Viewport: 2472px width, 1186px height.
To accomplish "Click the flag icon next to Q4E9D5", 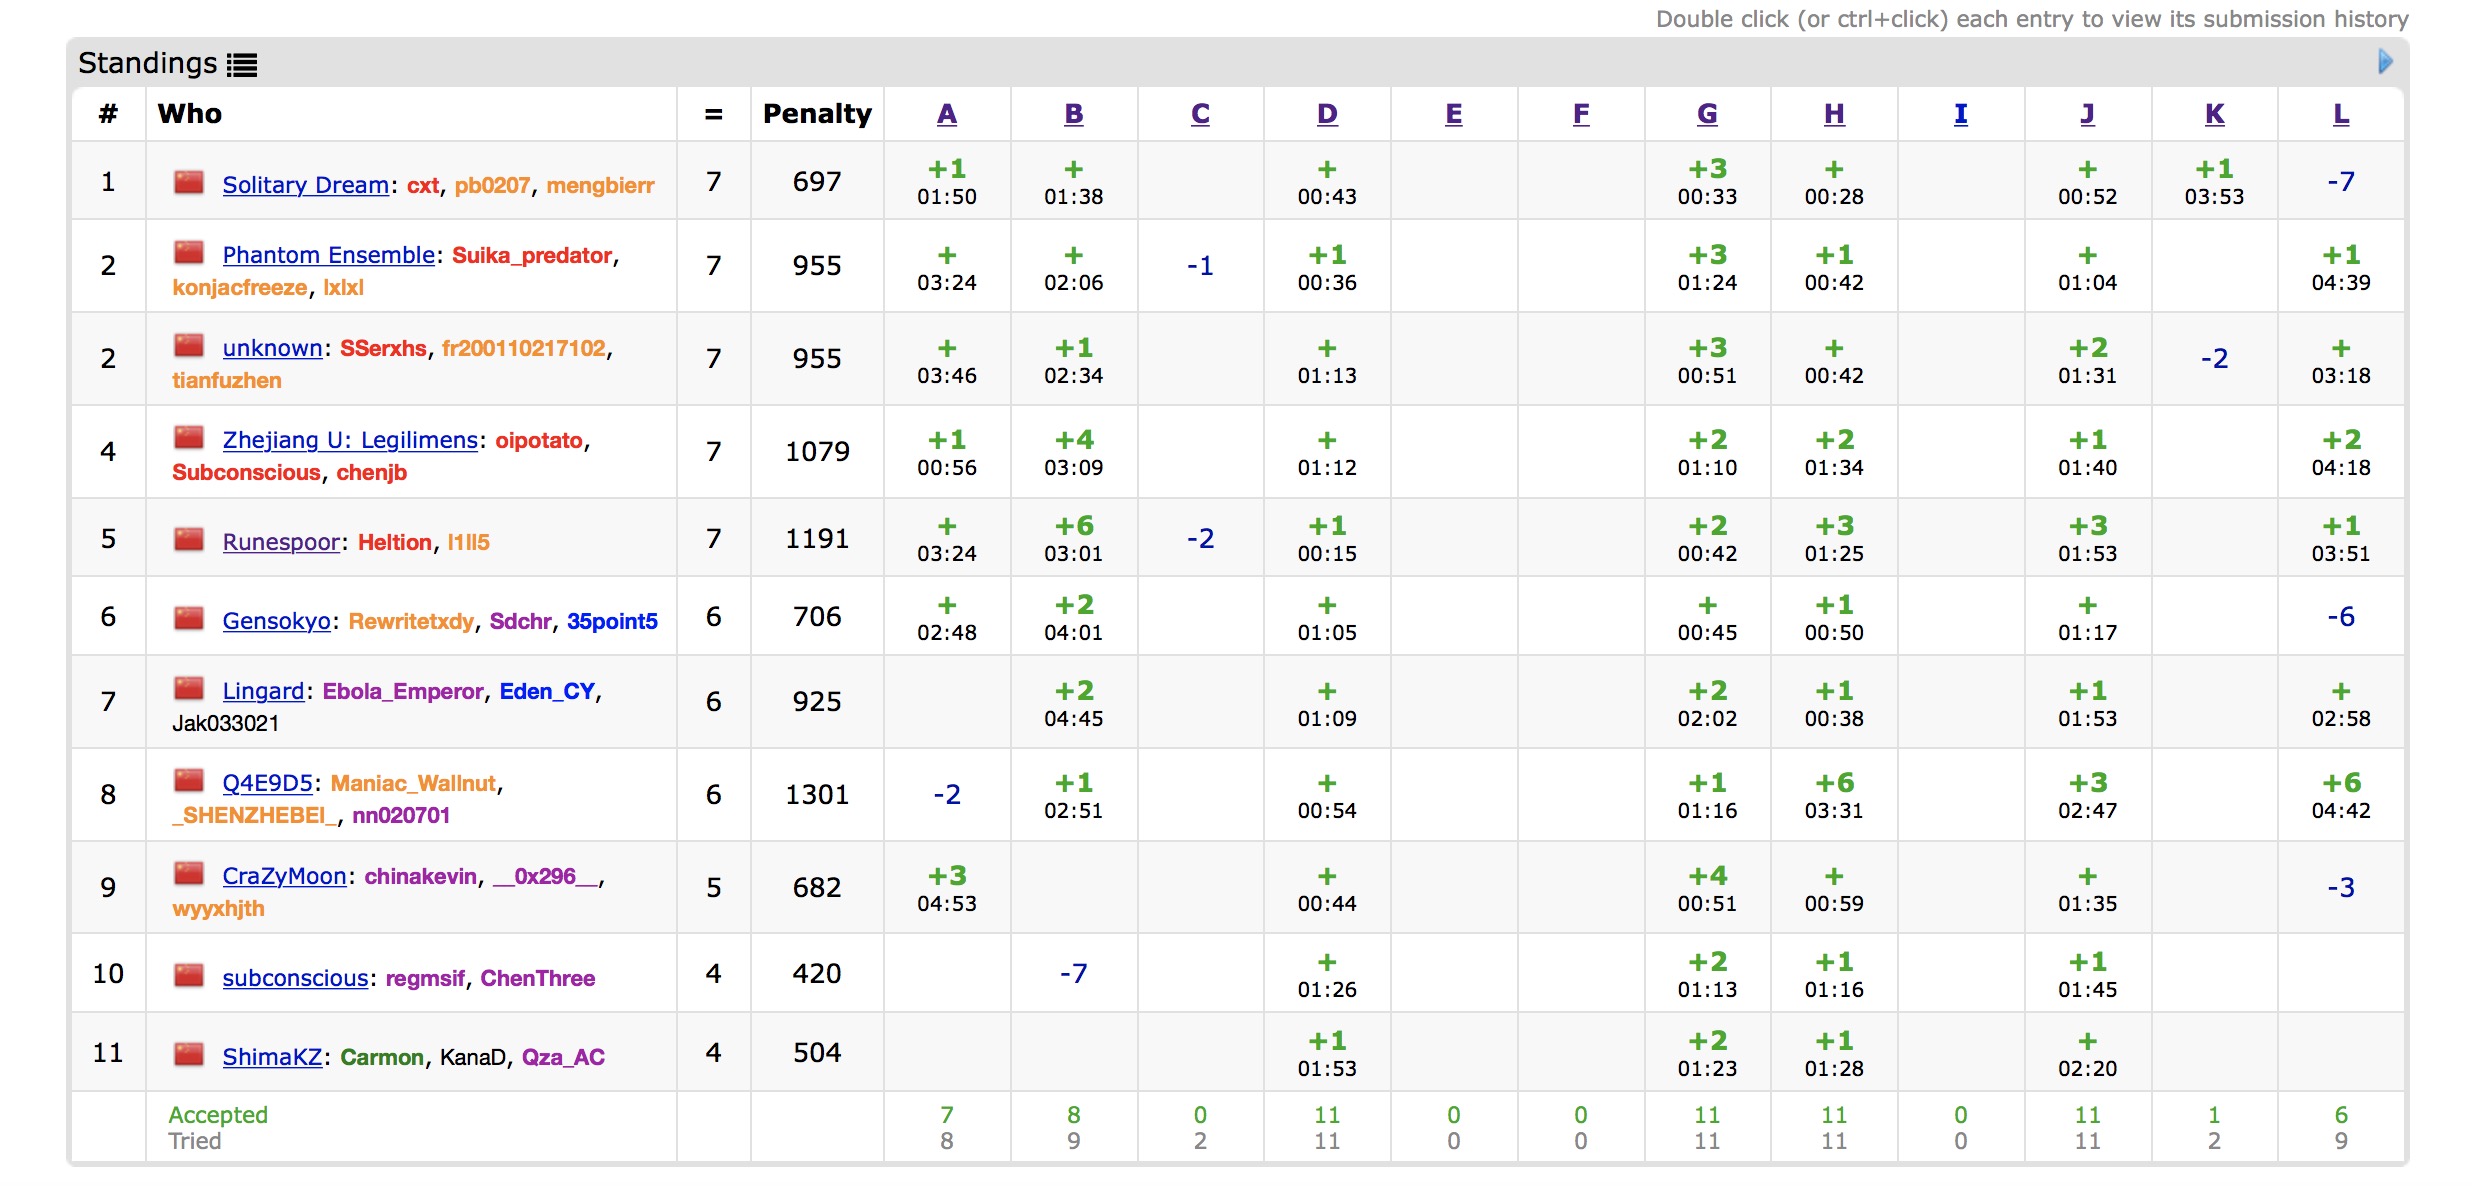I will (189, 780).
